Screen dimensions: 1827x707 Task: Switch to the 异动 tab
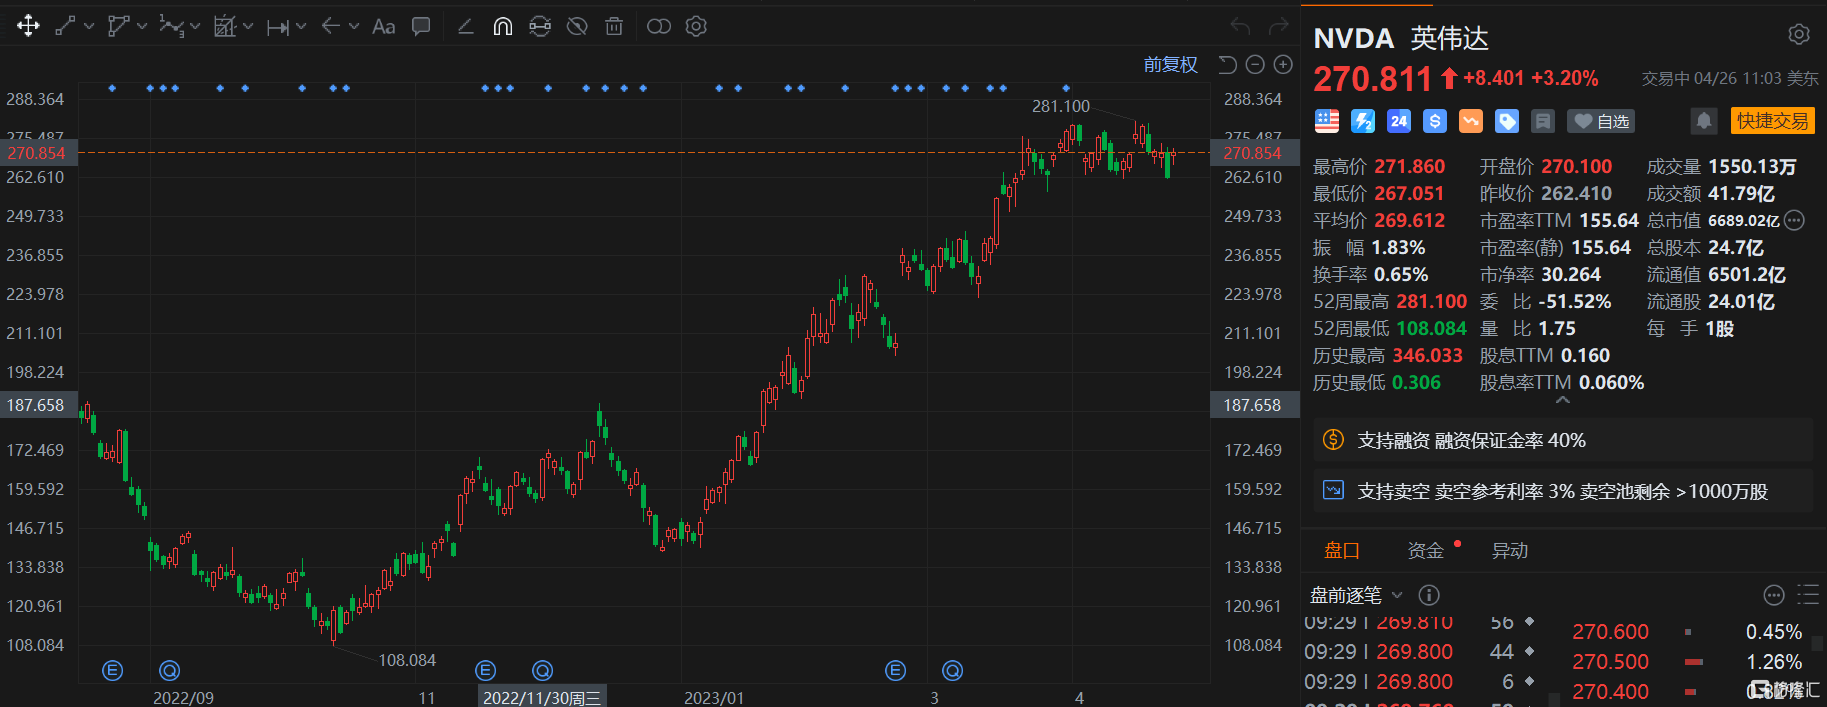click(1509, 550)
